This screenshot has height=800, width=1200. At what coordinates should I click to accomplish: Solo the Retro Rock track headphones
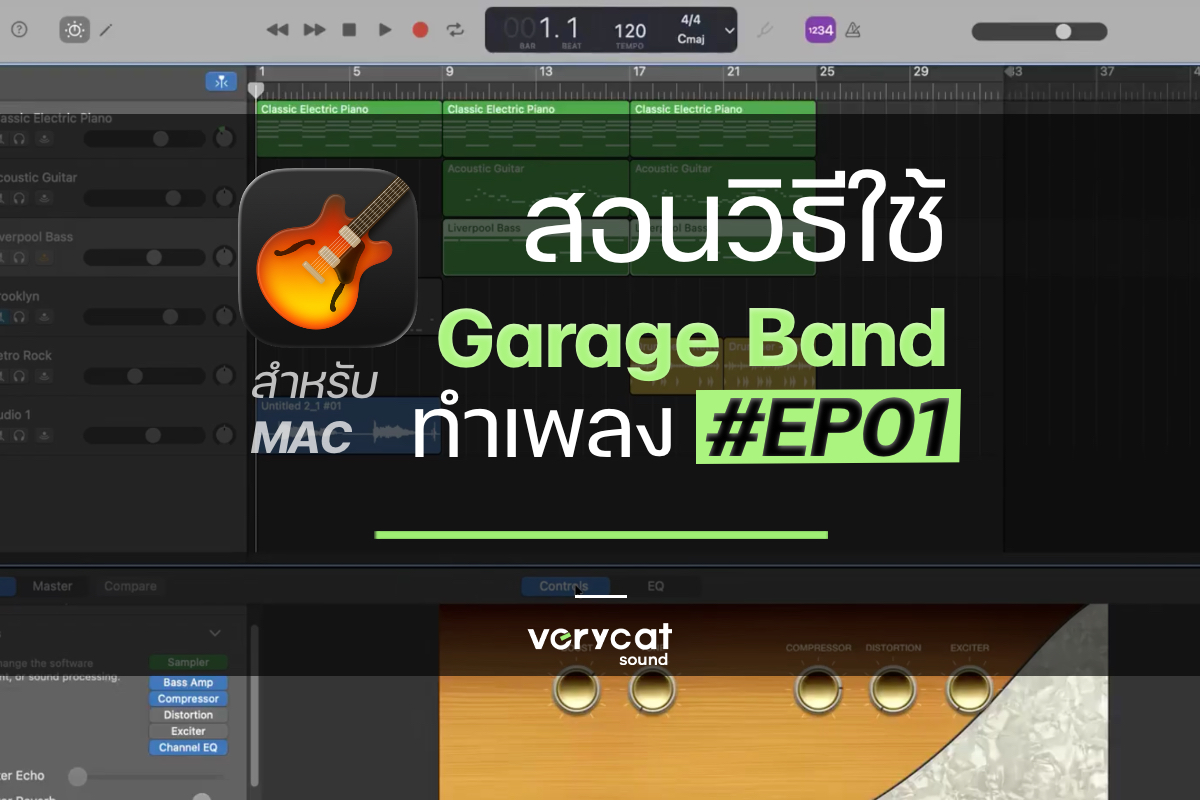19,376
